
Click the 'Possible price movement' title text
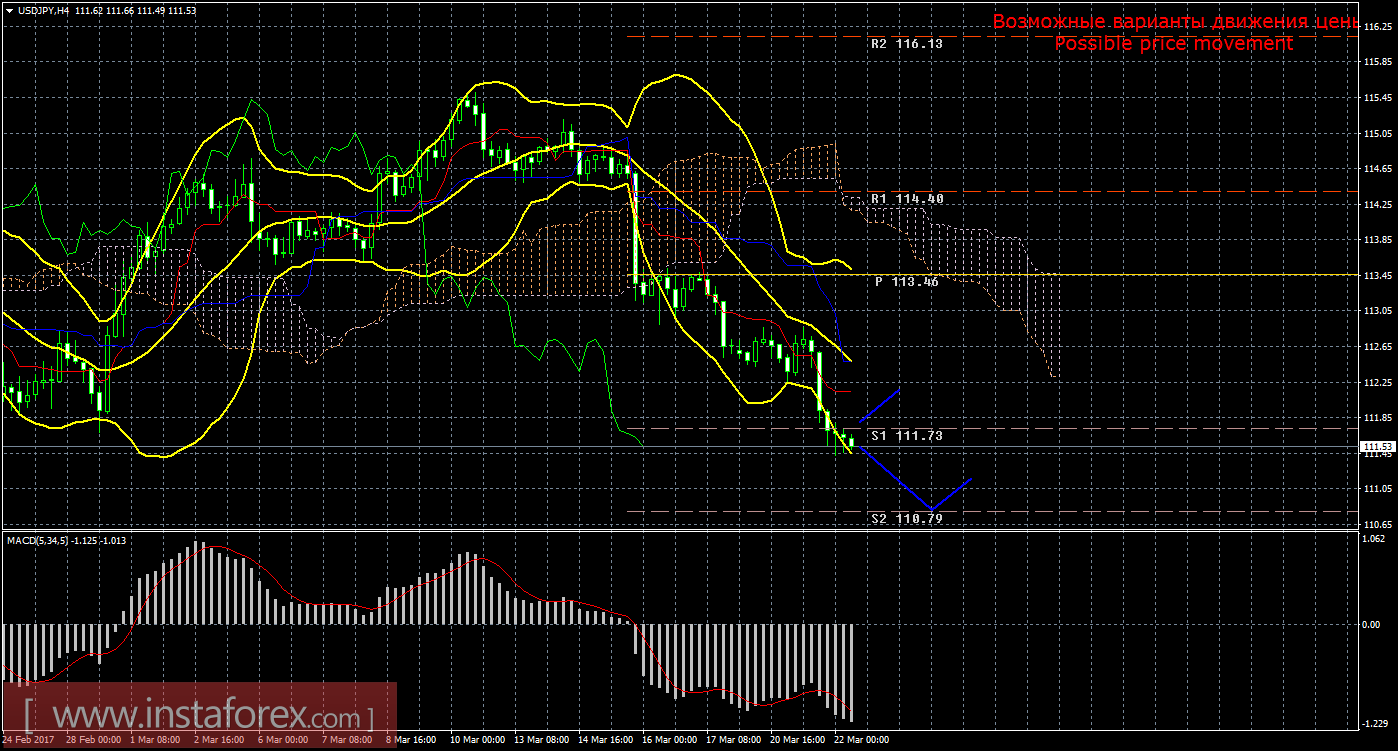pyautogui.click(x=1173, y=44)
